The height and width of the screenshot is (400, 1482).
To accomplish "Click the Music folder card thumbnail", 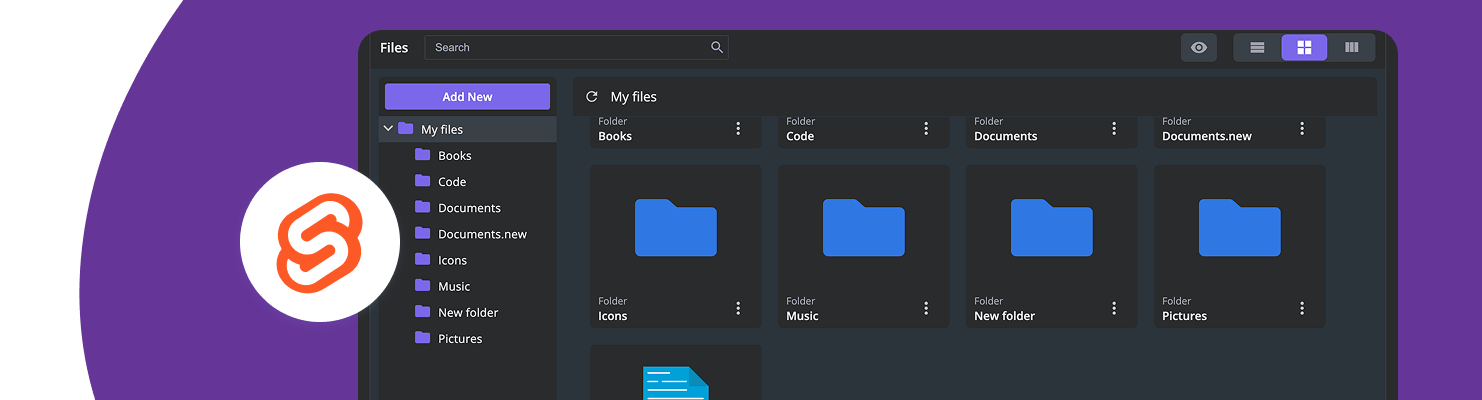I will pos(864,228).
